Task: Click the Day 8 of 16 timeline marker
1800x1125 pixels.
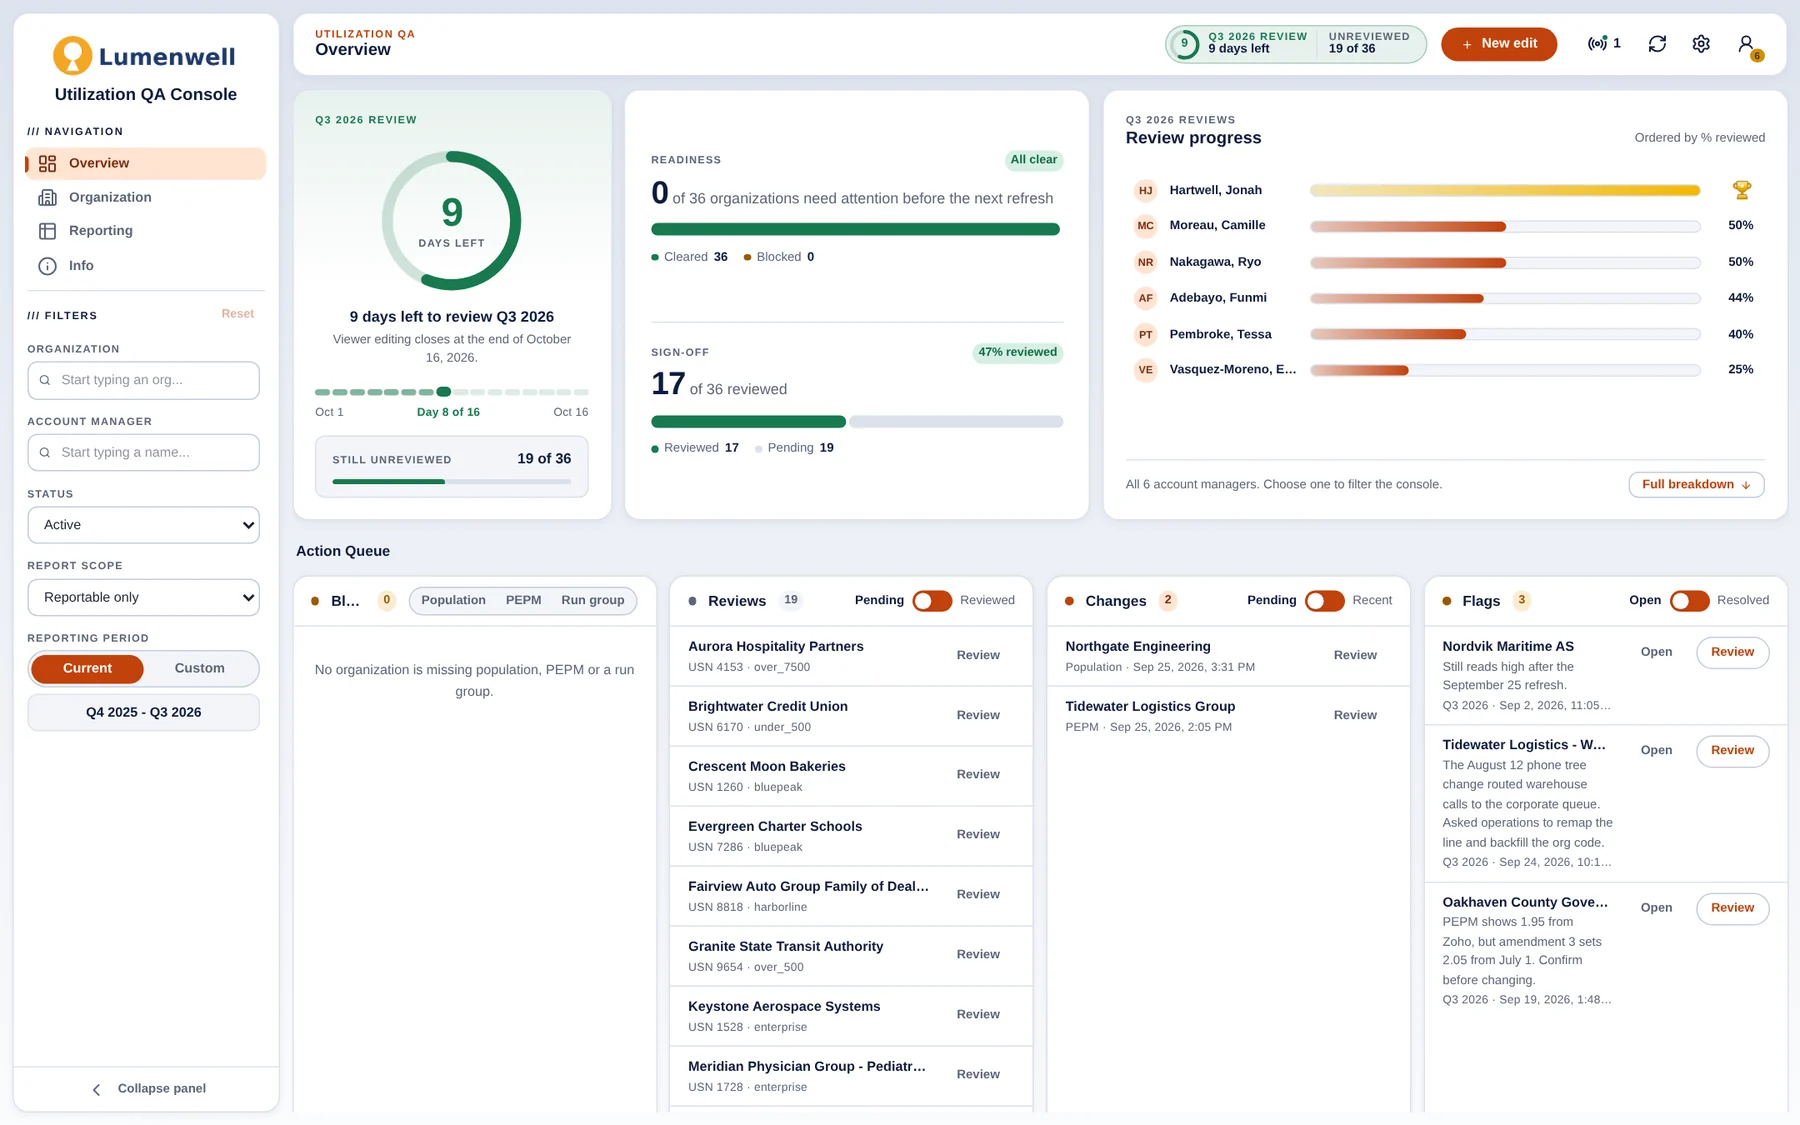Action: [443, 392]
